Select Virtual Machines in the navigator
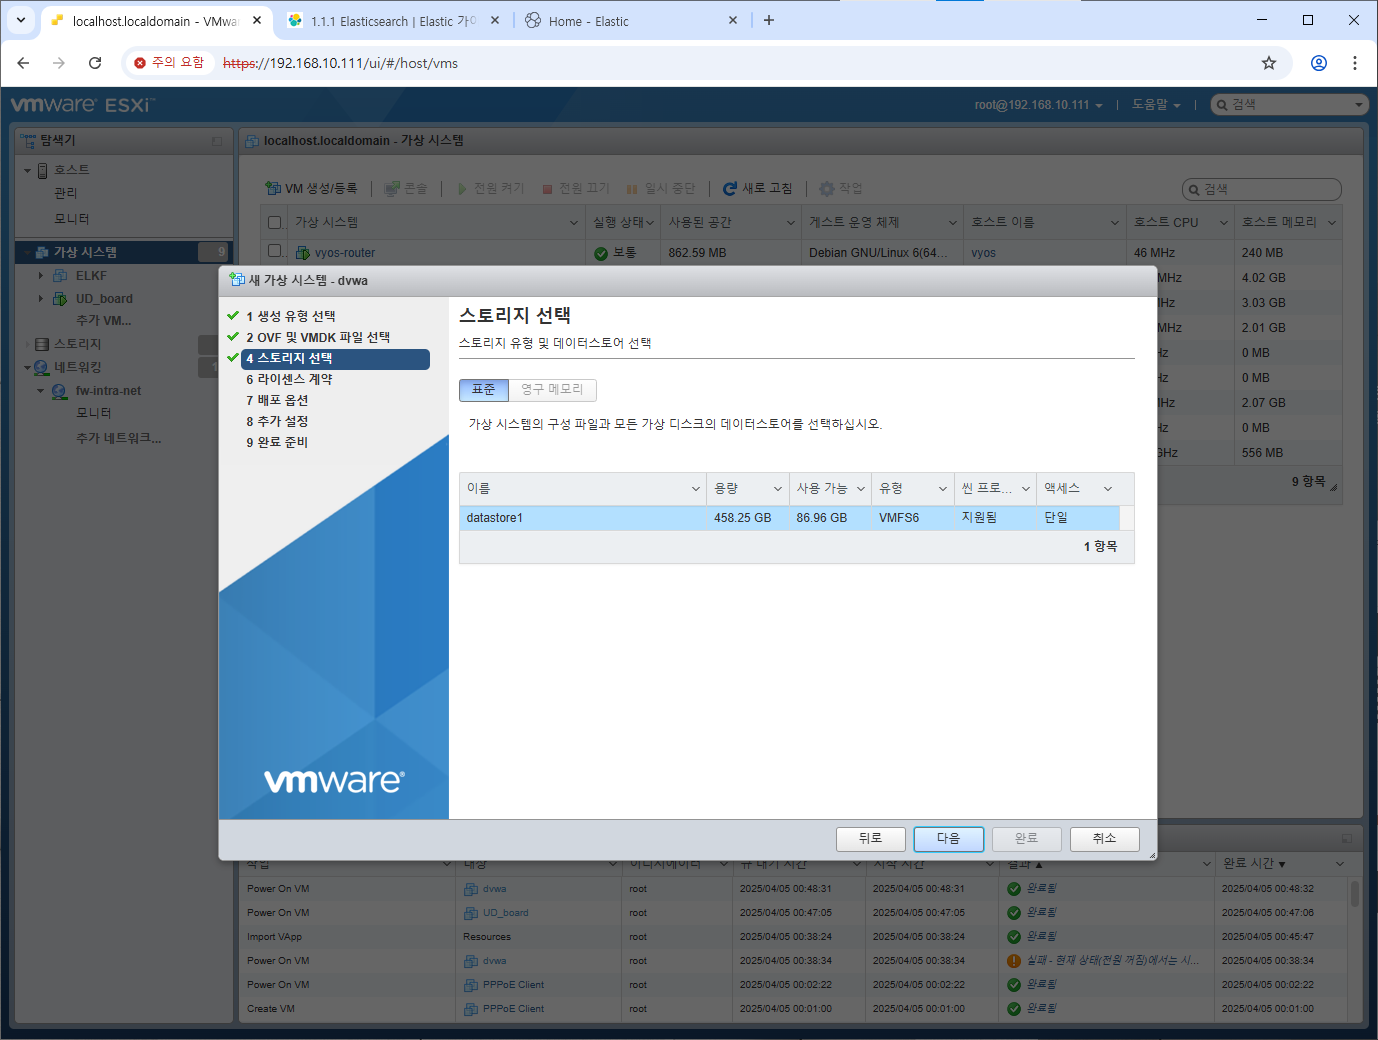This screenshot has height=1040, width=1378. coord(85,252)
